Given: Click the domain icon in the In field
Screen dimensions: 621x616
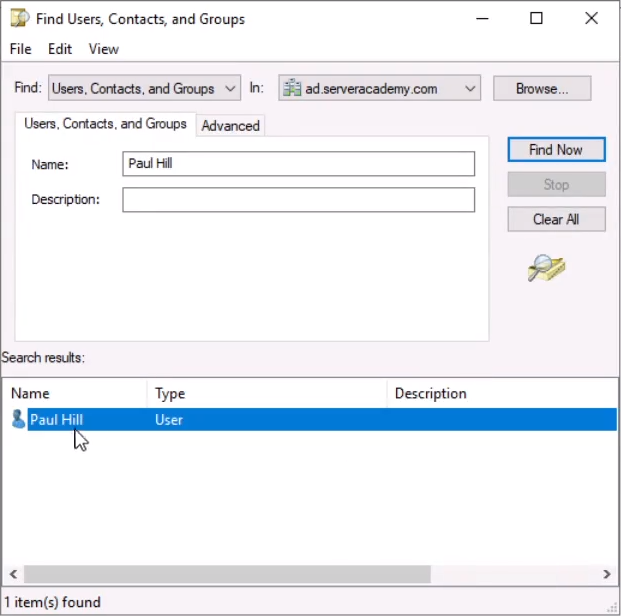Looking at the screenshot, I should click(292, 89).
